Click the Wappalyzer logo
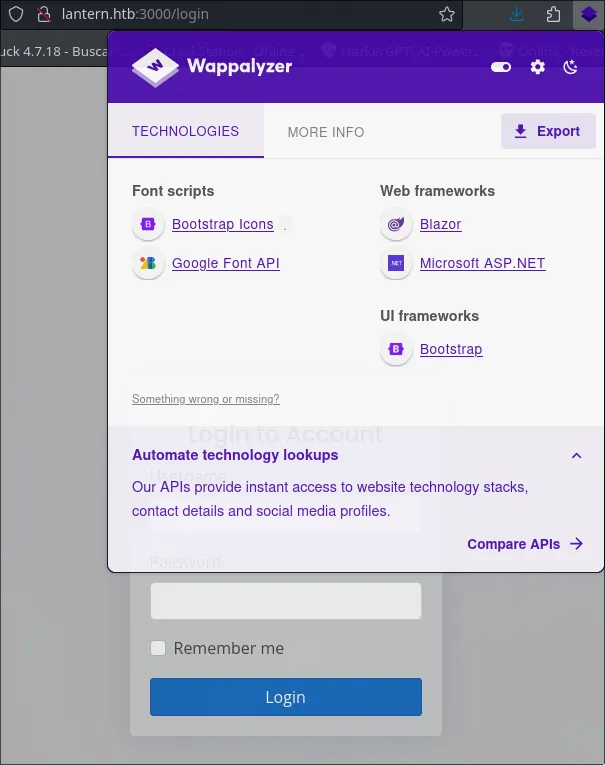 212,67
